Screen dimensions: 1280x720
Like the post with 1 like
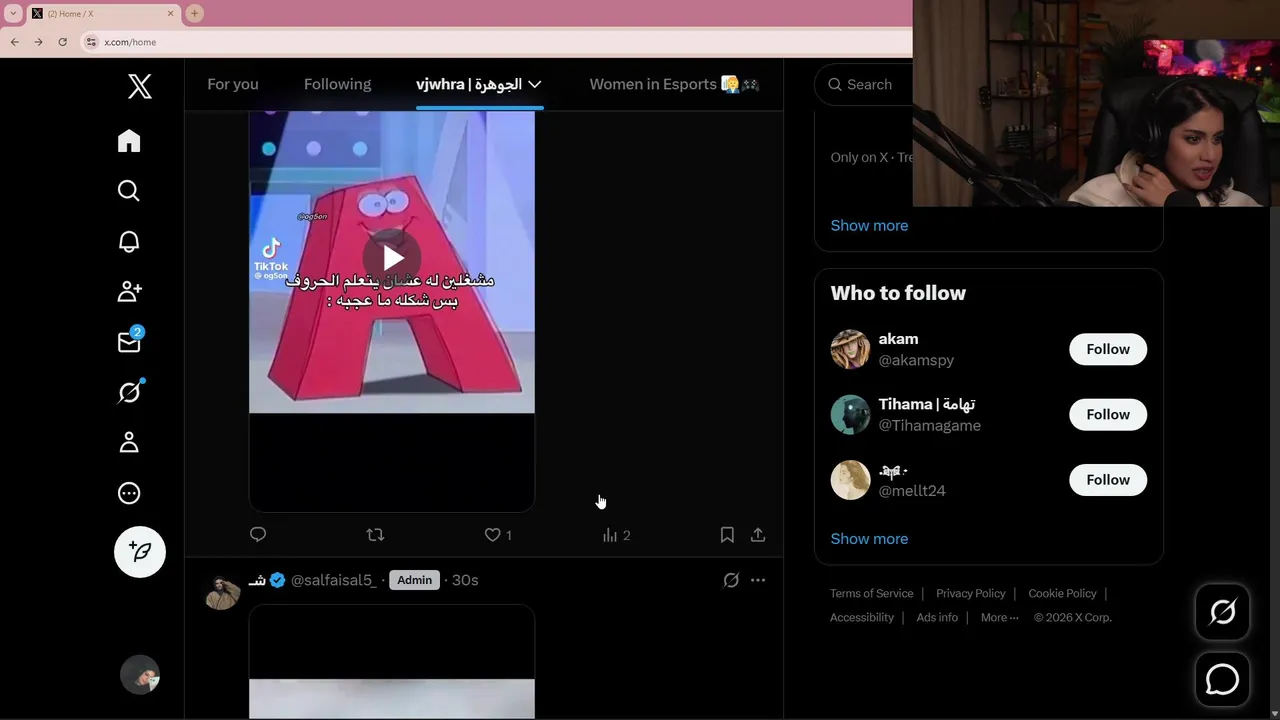point(498,535)
